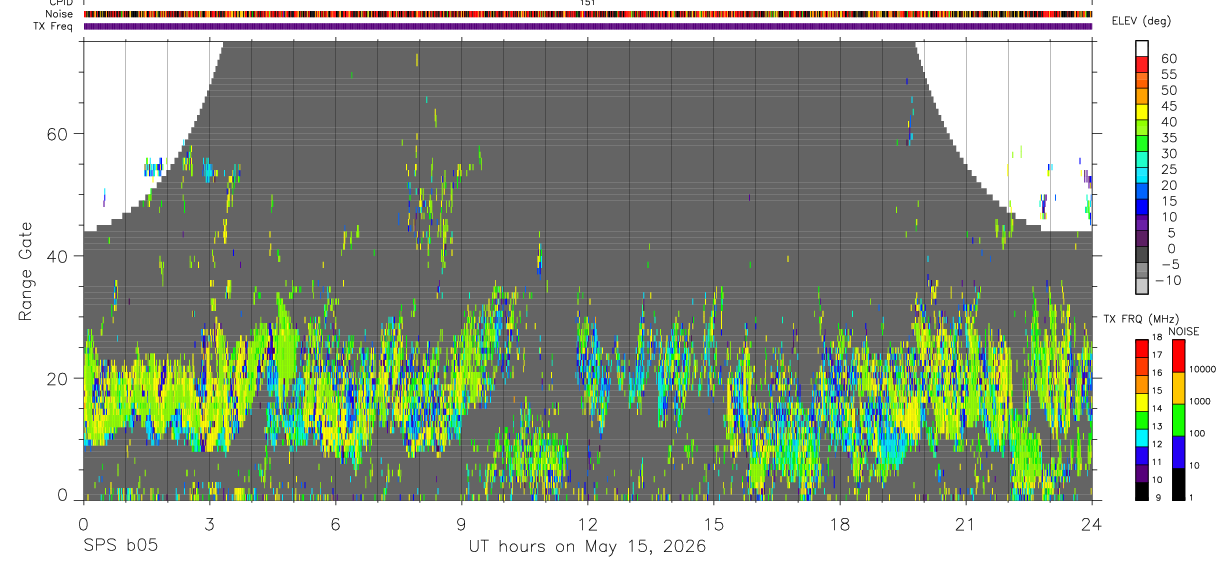The width and height of the screenshot is (1228, 567).
Task: Click the 21 hour tick label
Action: pos(965,524)
